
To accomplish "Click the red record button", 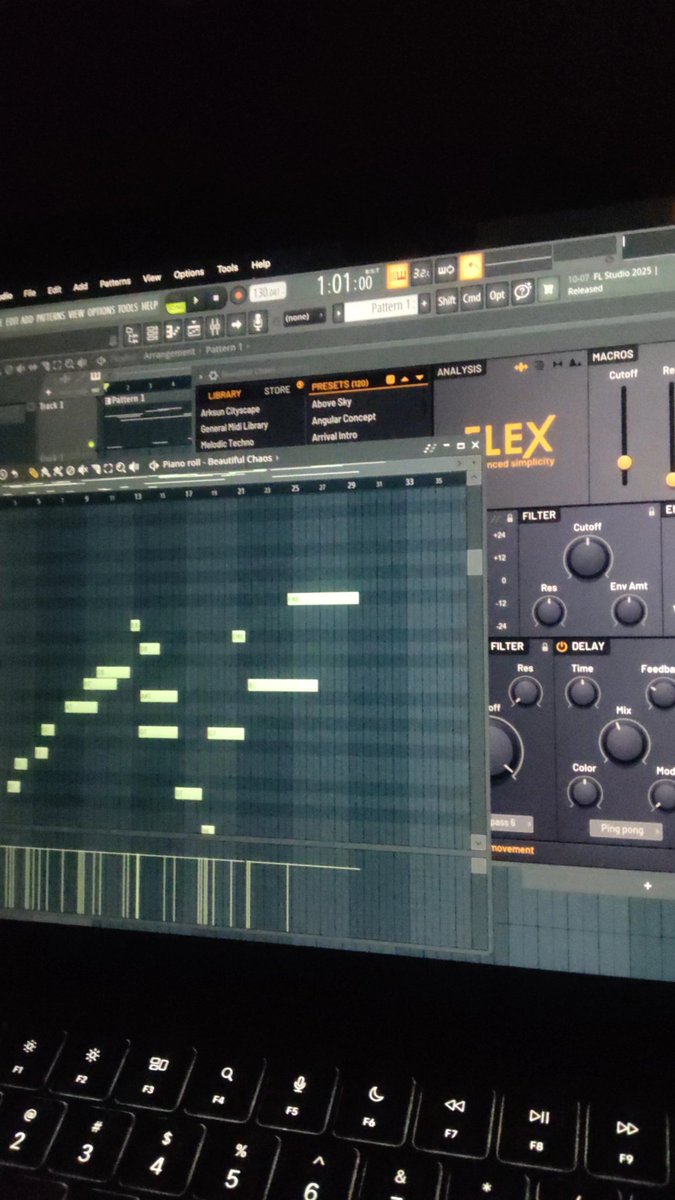I will coord(238,294).
